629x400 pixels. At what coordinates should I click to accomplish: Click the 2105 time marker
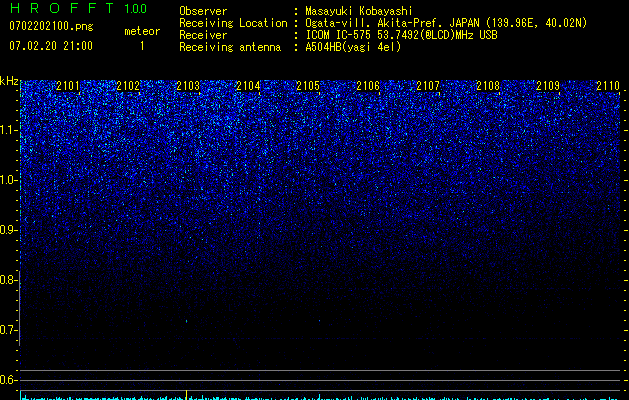tap(308, 86)
